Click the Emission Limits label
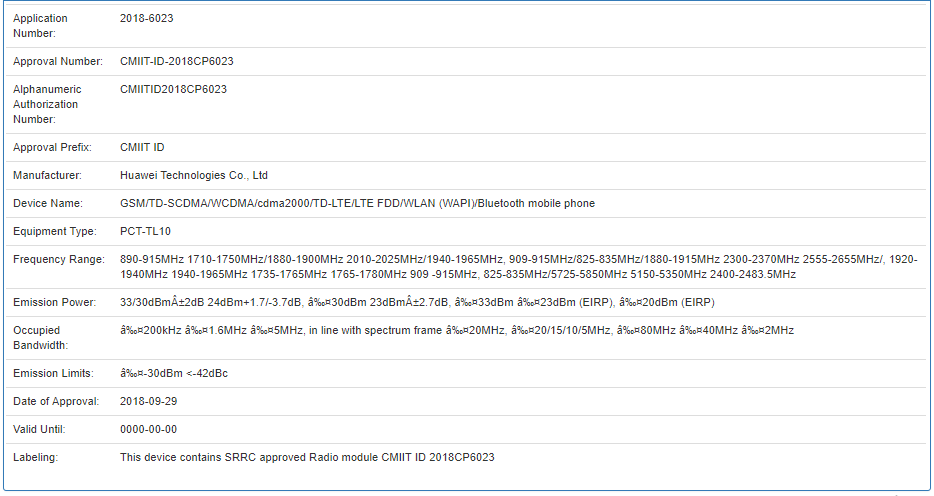 point(54,373)
